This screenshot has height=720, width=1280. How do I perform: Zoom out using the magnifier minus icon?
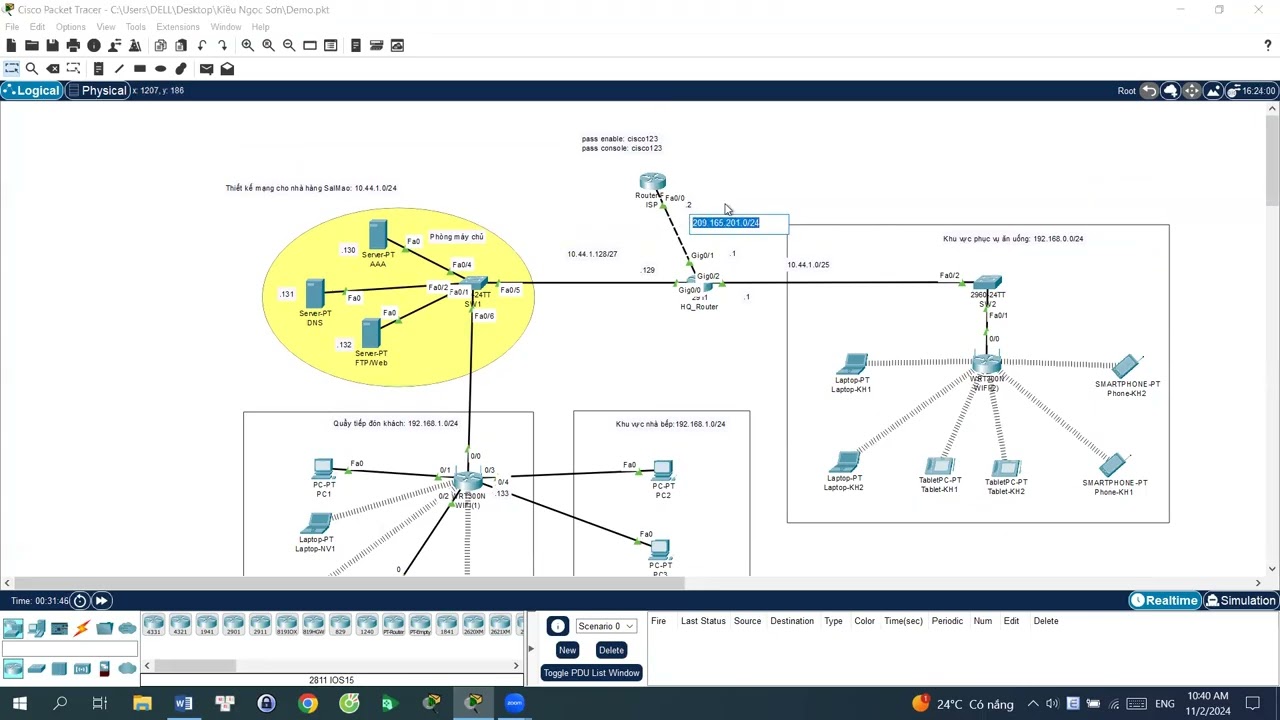[x=289, y=45]
